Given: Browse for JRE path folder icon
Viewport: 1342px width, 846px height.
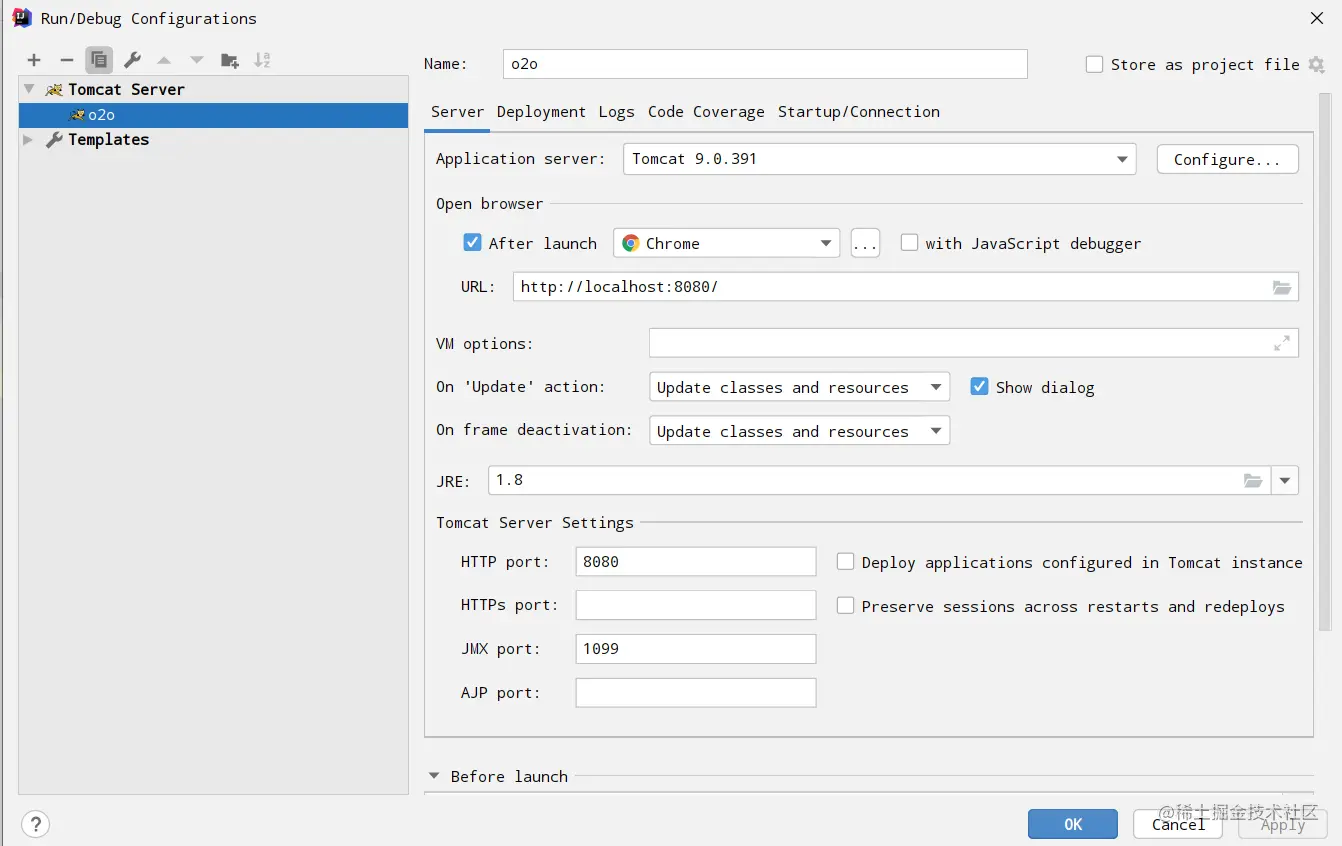Looking at the screenshot, I should tap(1253, 481).
